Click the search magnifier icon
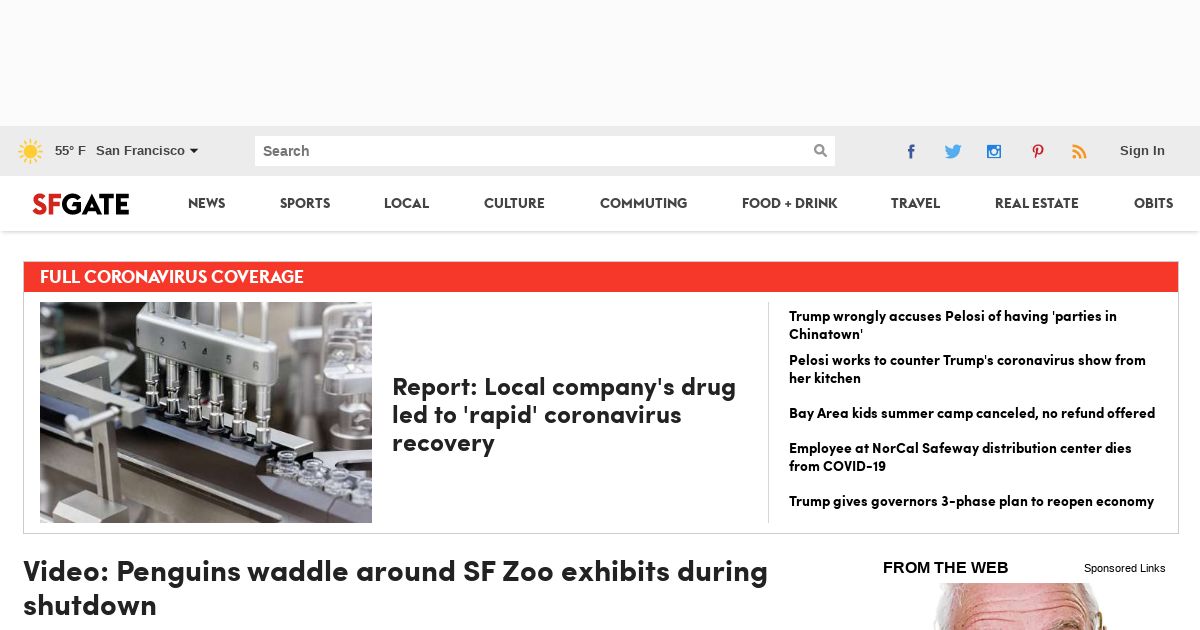The width and height of the screenshot is (1200, 630). pos(820,151)
